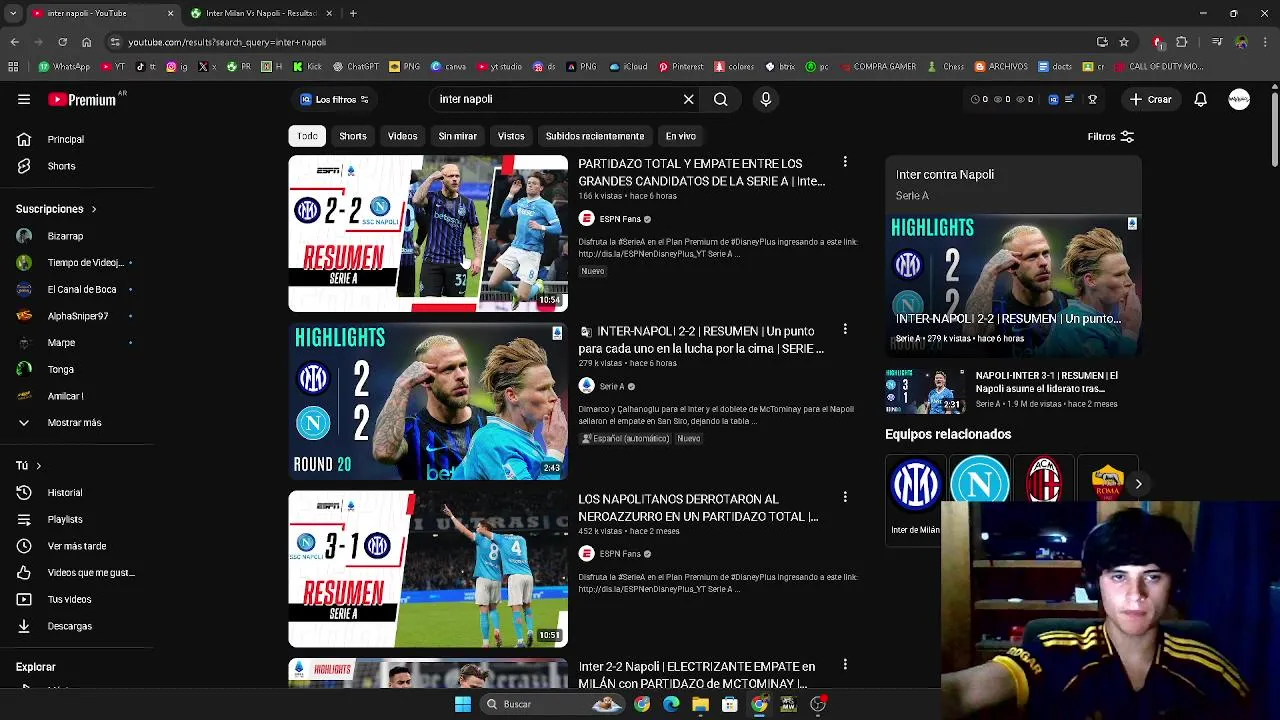This screenshot has height=720, width=1280.
Task: Select the En vivo filter chip
Action: (x=681, y=136)
